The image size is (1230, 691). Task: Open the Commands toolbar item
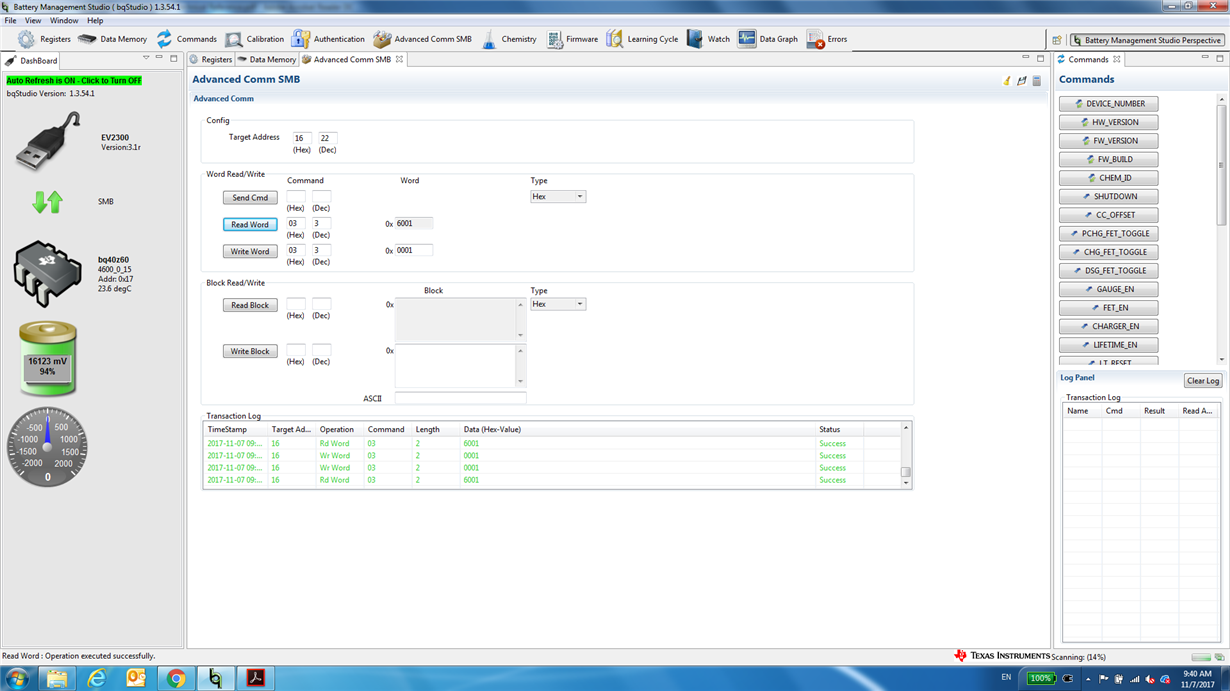186,39
